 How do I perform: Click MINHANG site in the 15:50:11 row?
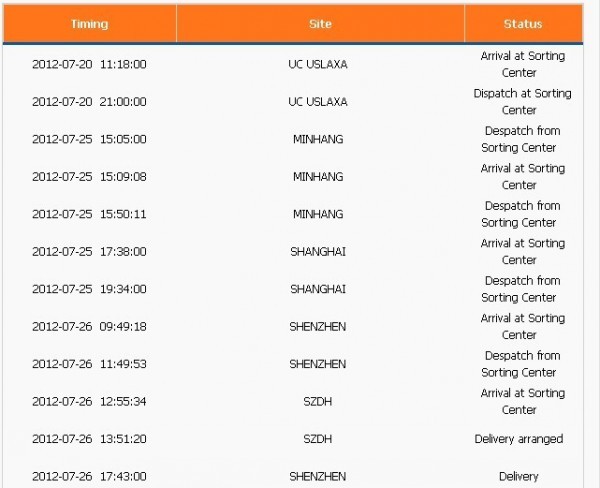click(x=318, y=214)
